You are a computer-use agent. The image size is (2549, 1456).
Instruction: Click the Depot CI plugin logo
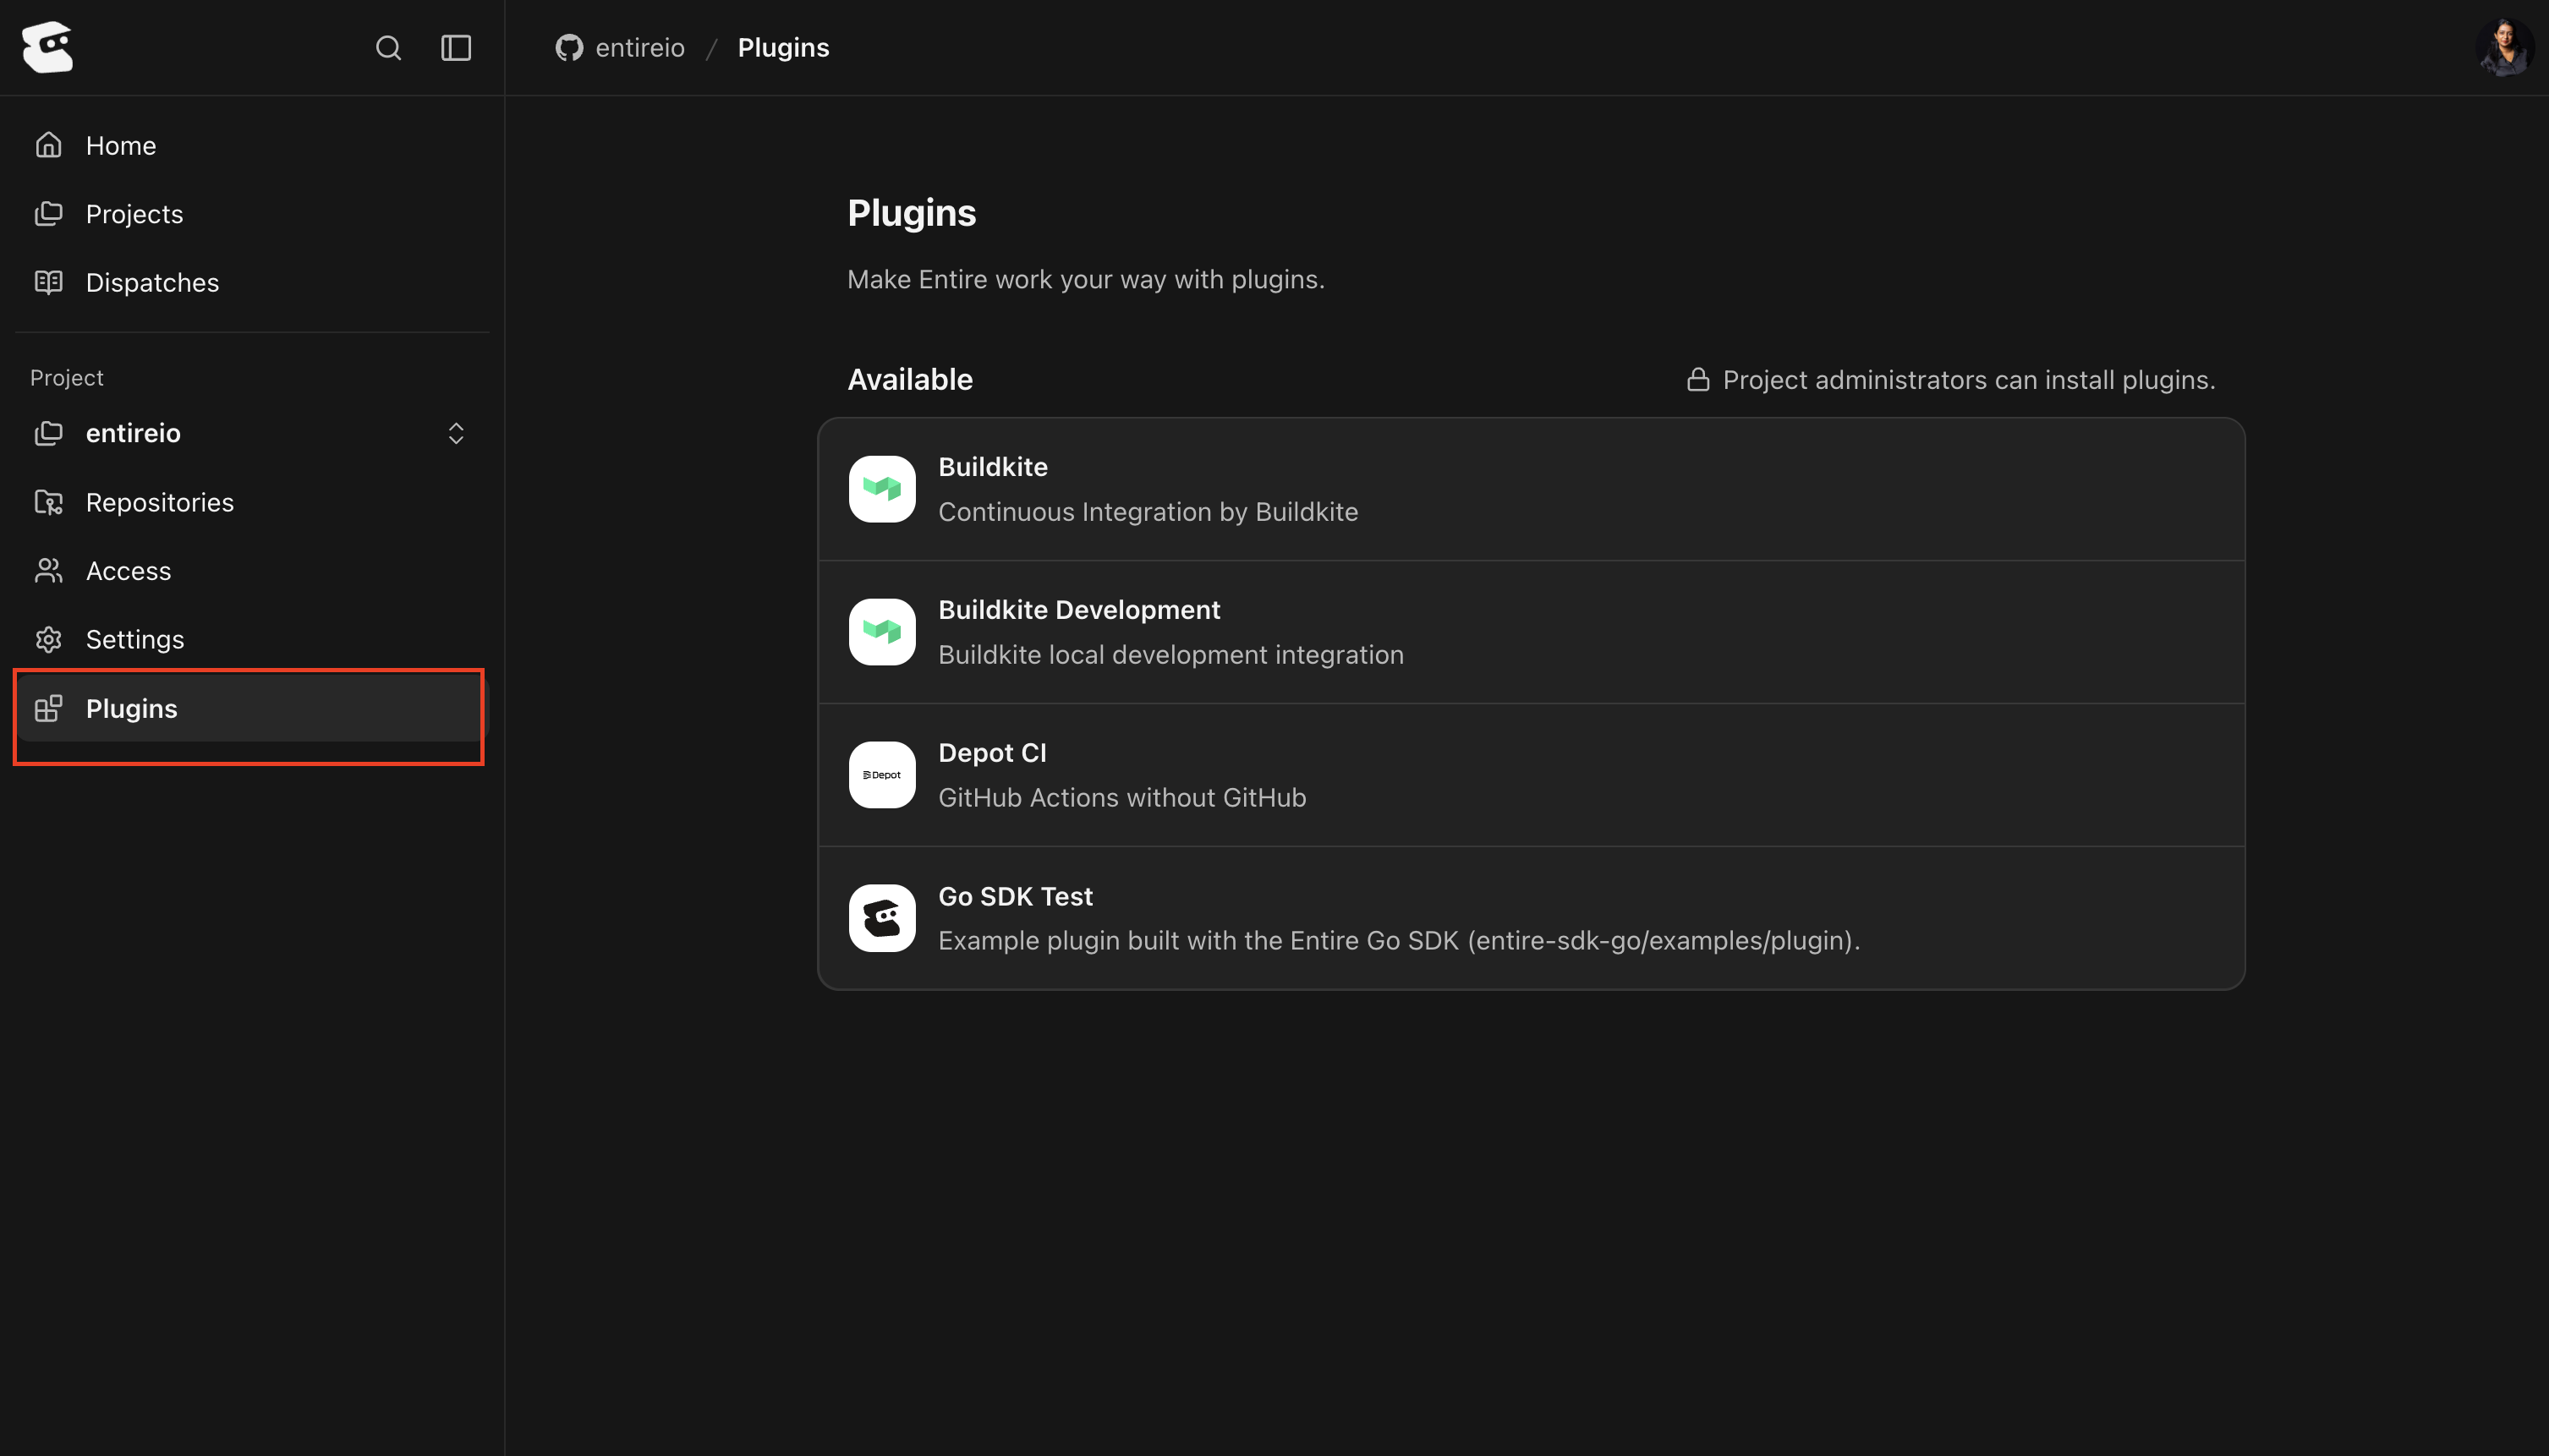pos(882,775)
